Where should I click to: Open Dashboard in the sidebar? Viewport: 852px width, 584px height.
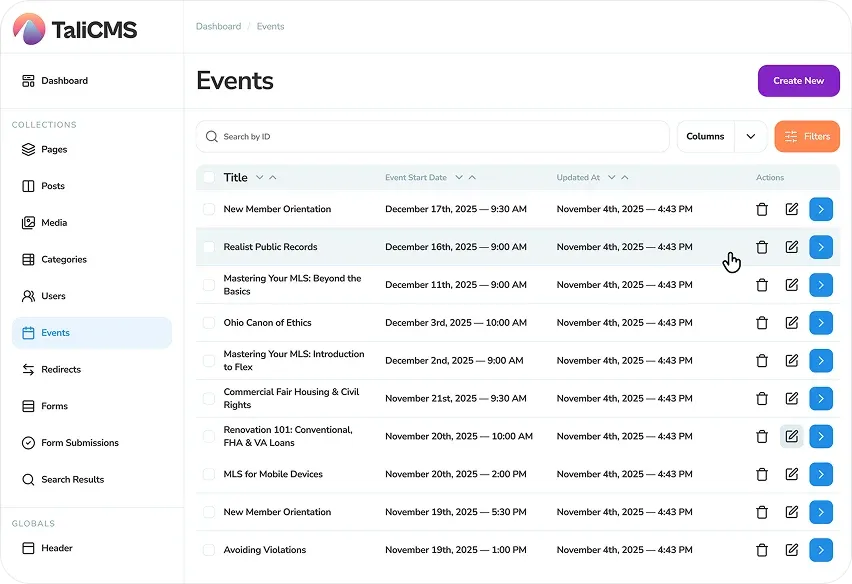tap(92, 81)
